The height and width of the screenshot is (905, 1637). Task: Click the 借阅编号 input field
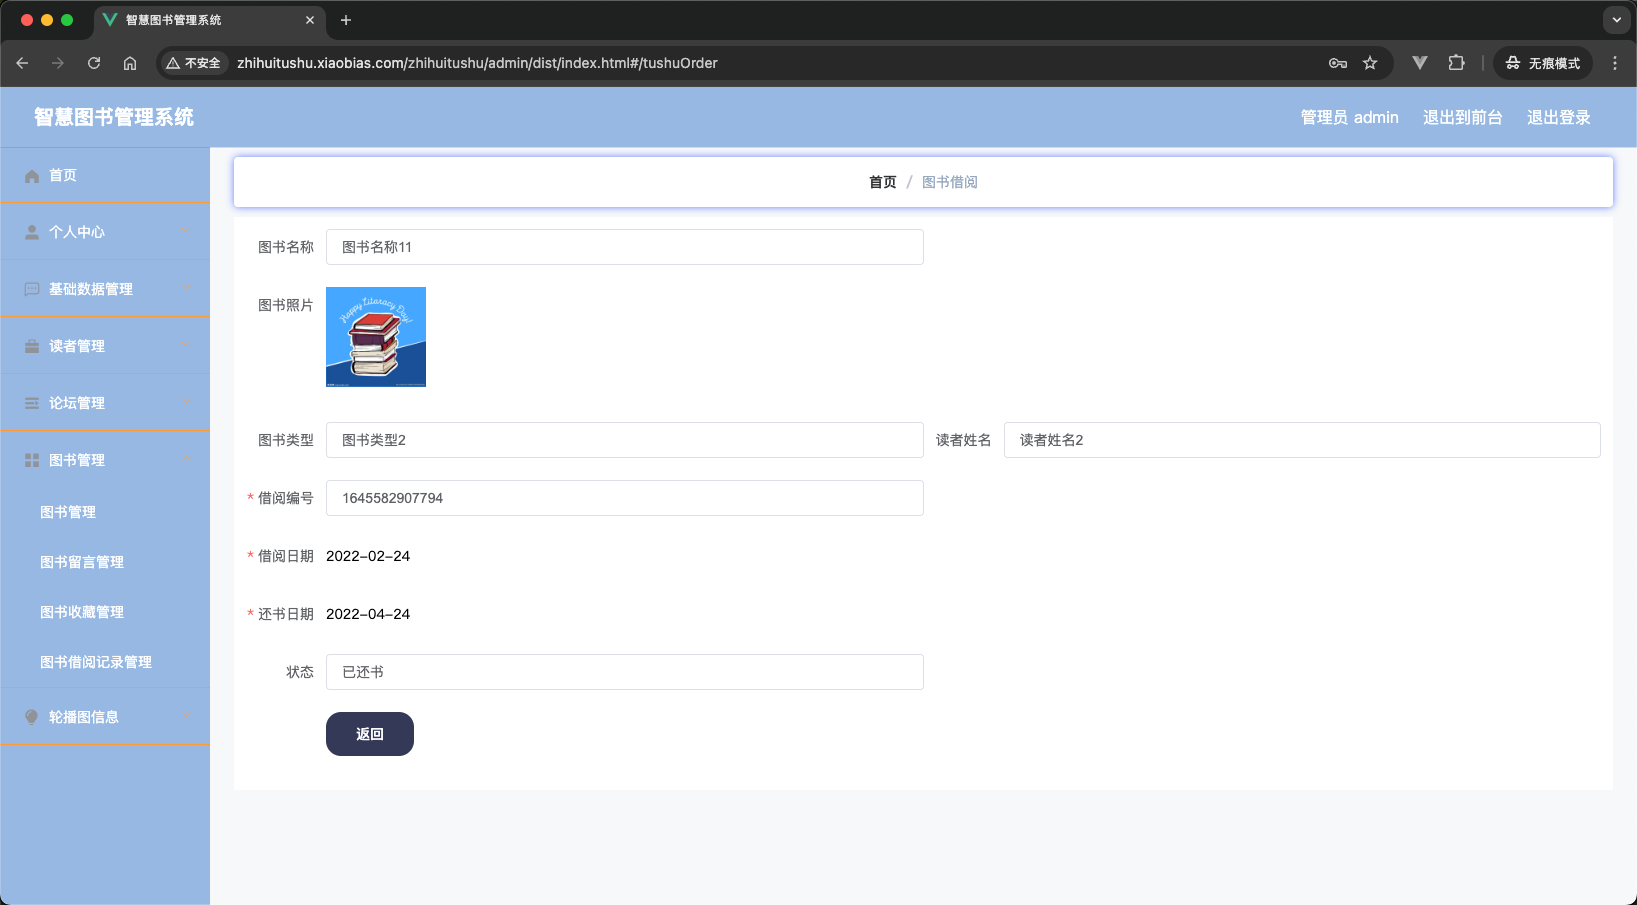[625, 498]
